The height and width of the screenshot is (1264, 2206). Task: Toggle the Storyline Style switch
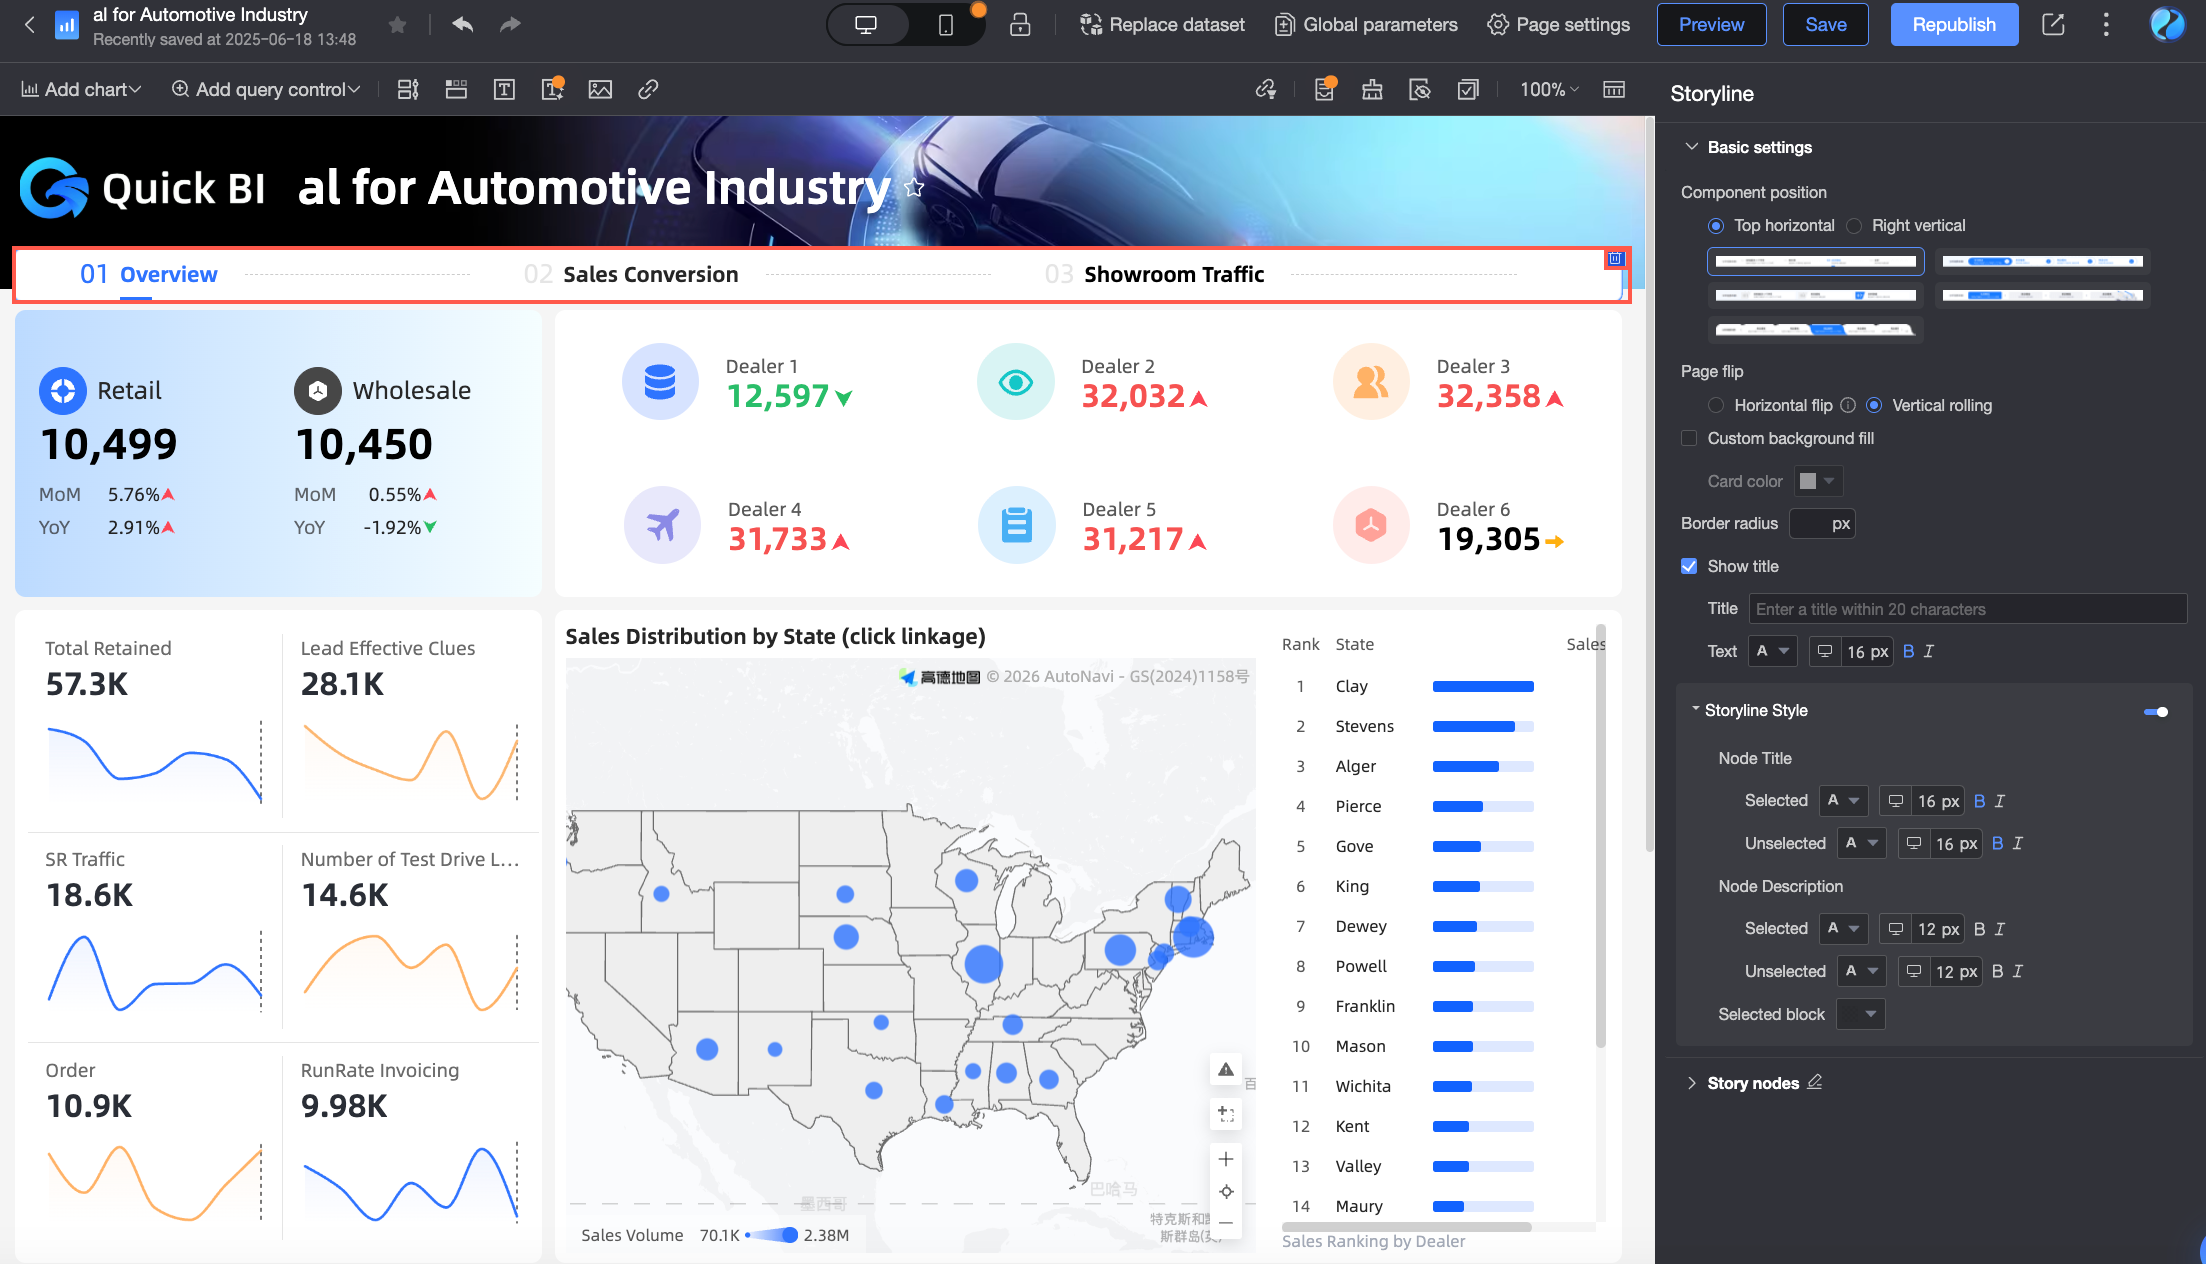point(2156,712)
